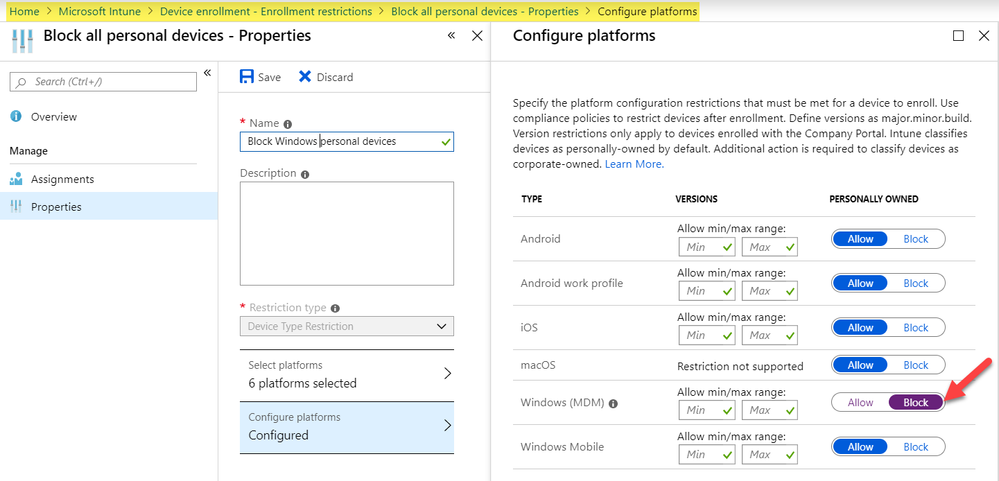The height and width of the screenshot is (481, 999).
Task: Click the Overview info icon in sidebar
Action: coord(16,117)
